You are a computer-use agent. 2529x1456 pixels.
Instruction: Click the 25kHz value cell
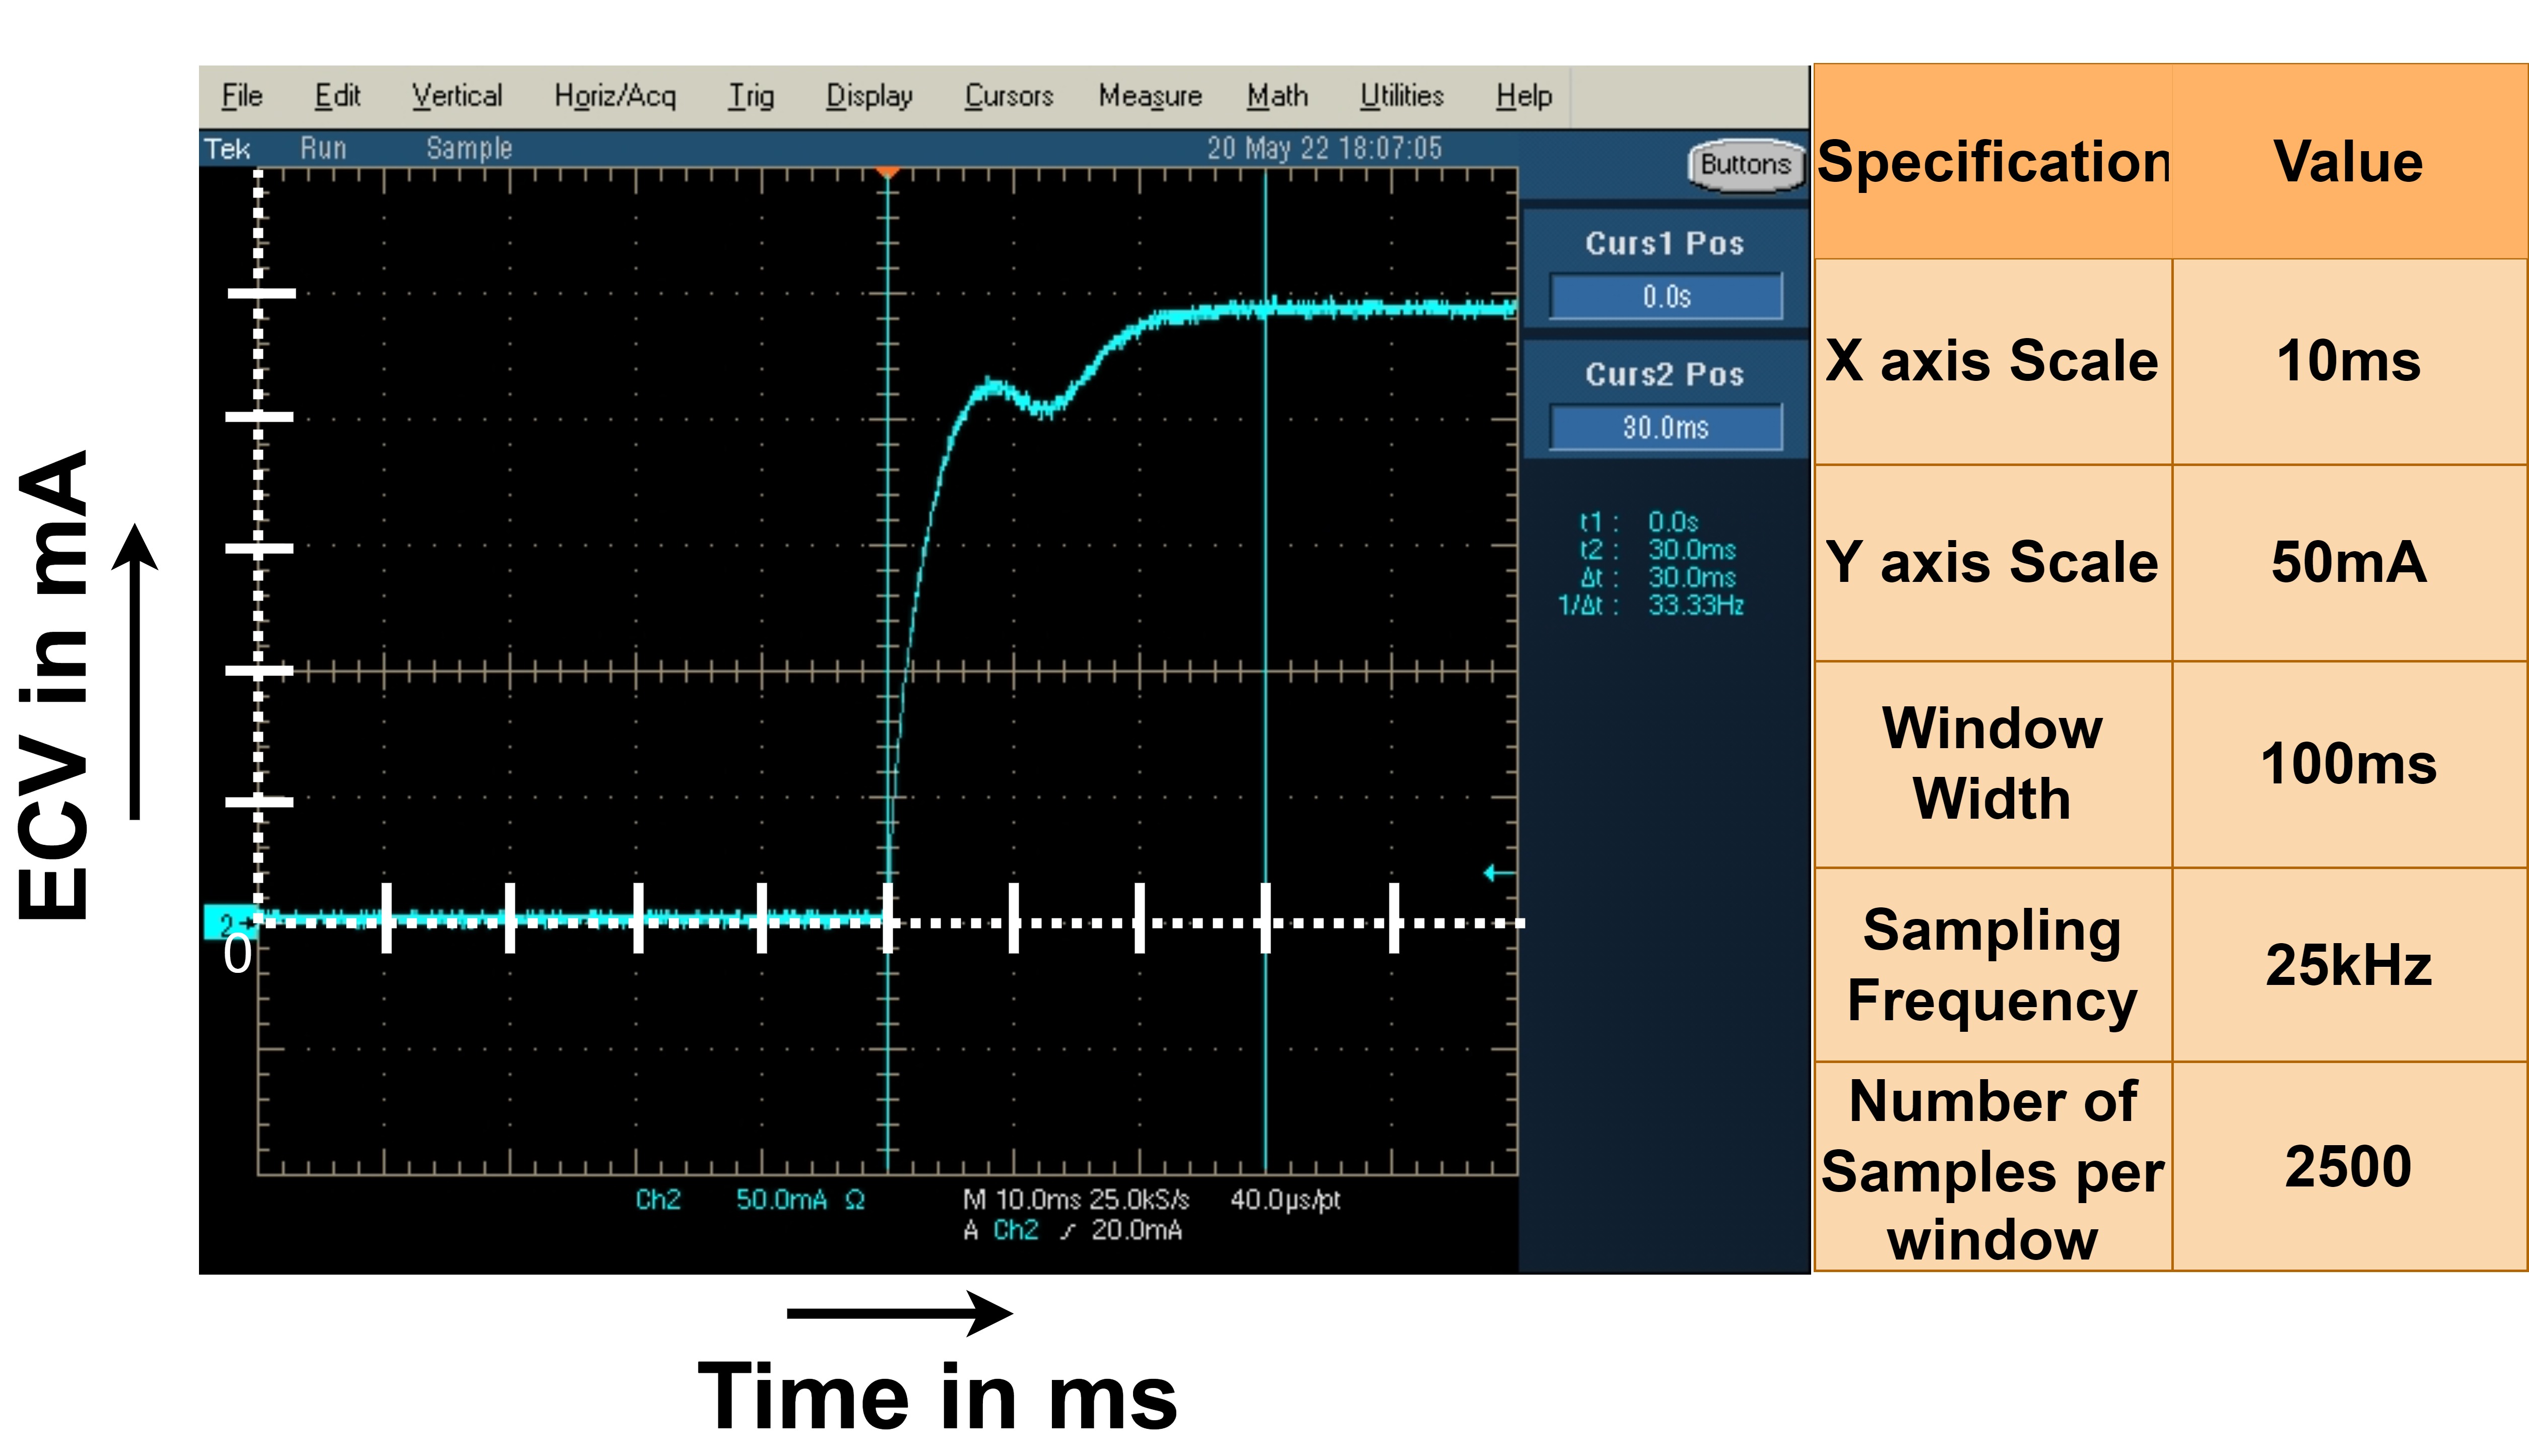tap(2349, 965)
